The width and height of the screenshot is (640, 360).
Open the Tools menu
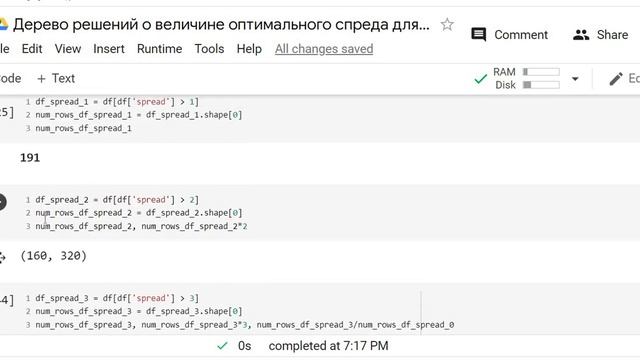click(x=209, y=49)
